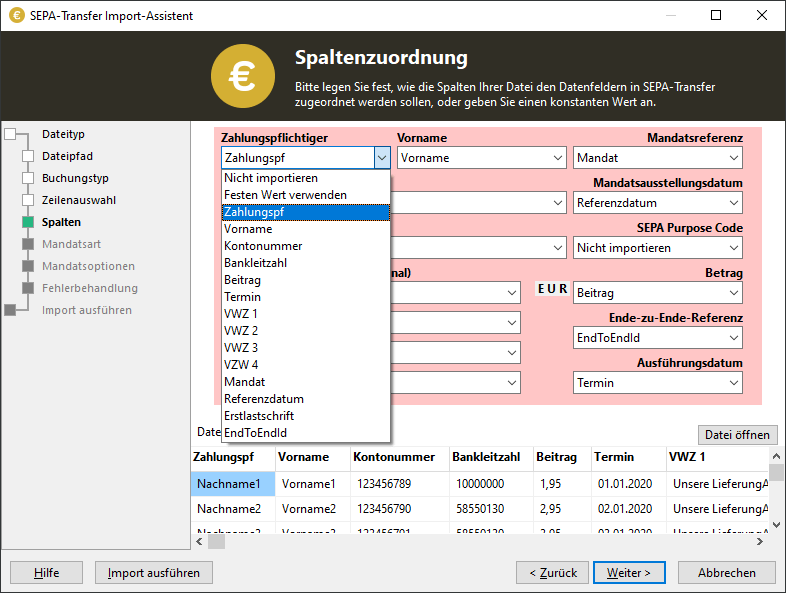This screenshot has width=786, height=593.
Task: Collapse the Zahlungspflichtiger combo box arrow
Action: (382, 158)
